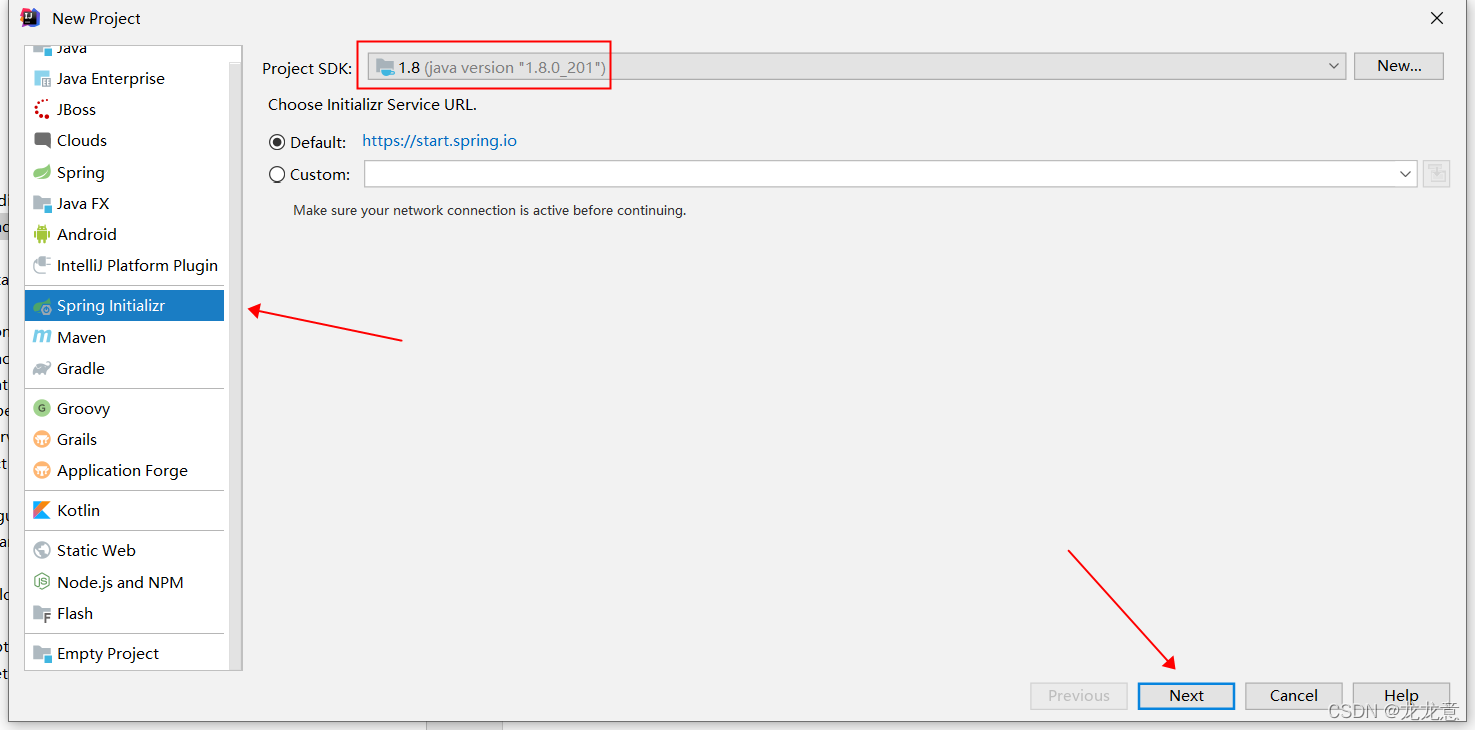Click the disabled Previous button
1475x730 pixels.
[1079, 696]
